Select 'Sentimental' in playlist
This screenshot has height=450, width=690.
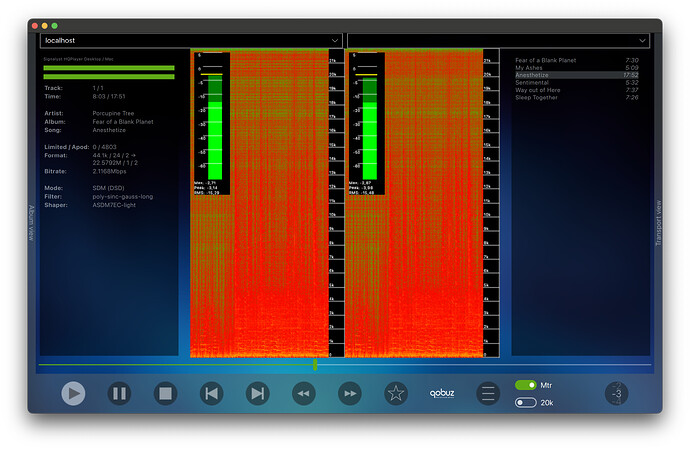(577, 83)
